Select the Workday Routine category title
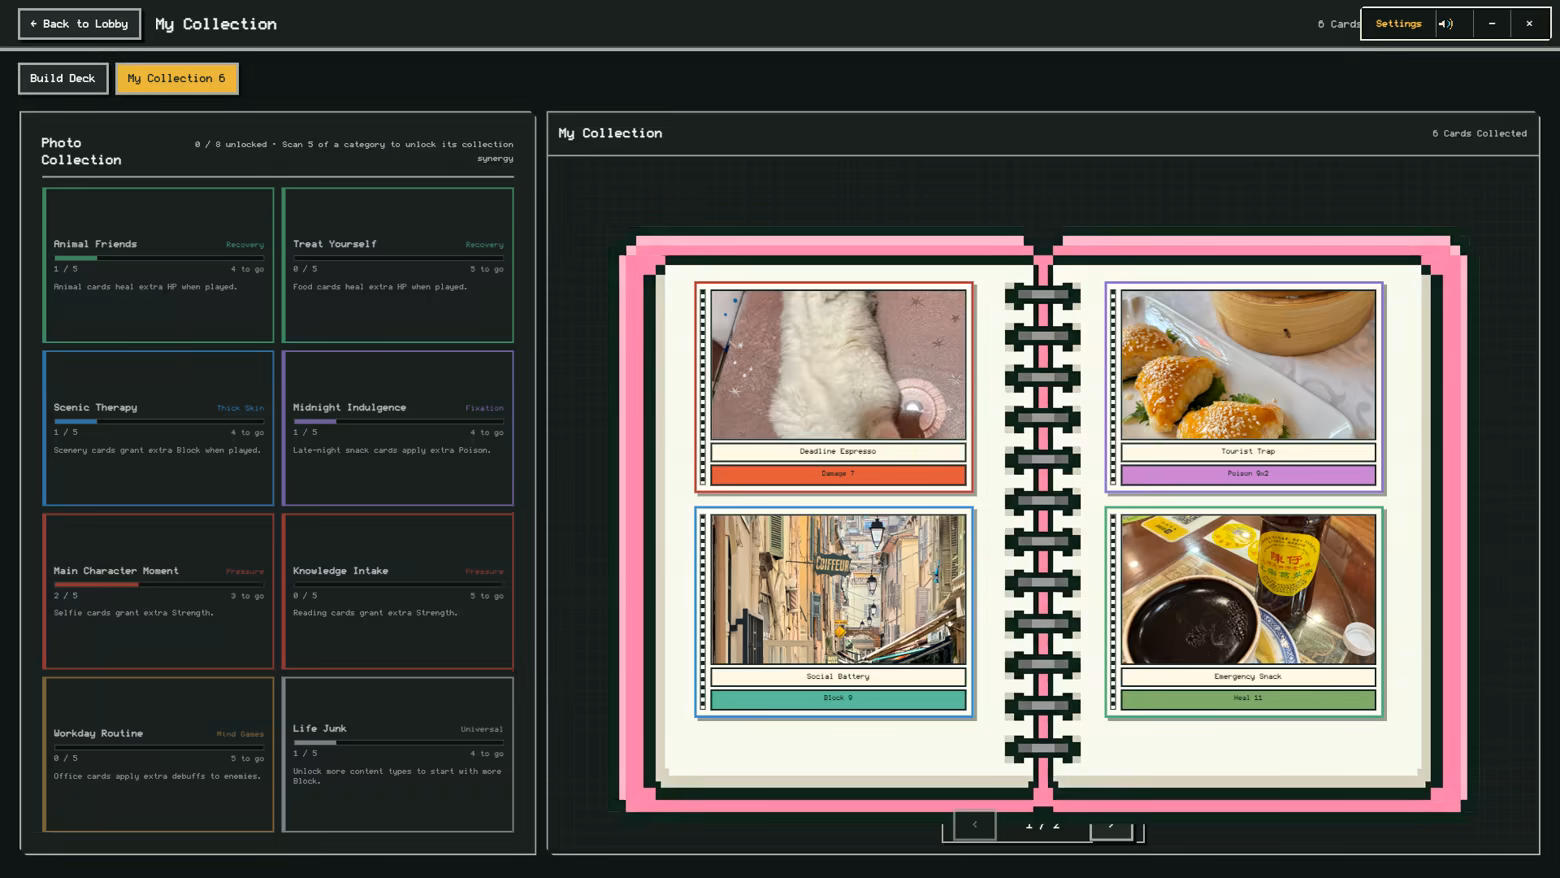Screen dimensions: 1560x878 [x=98, y=733]
